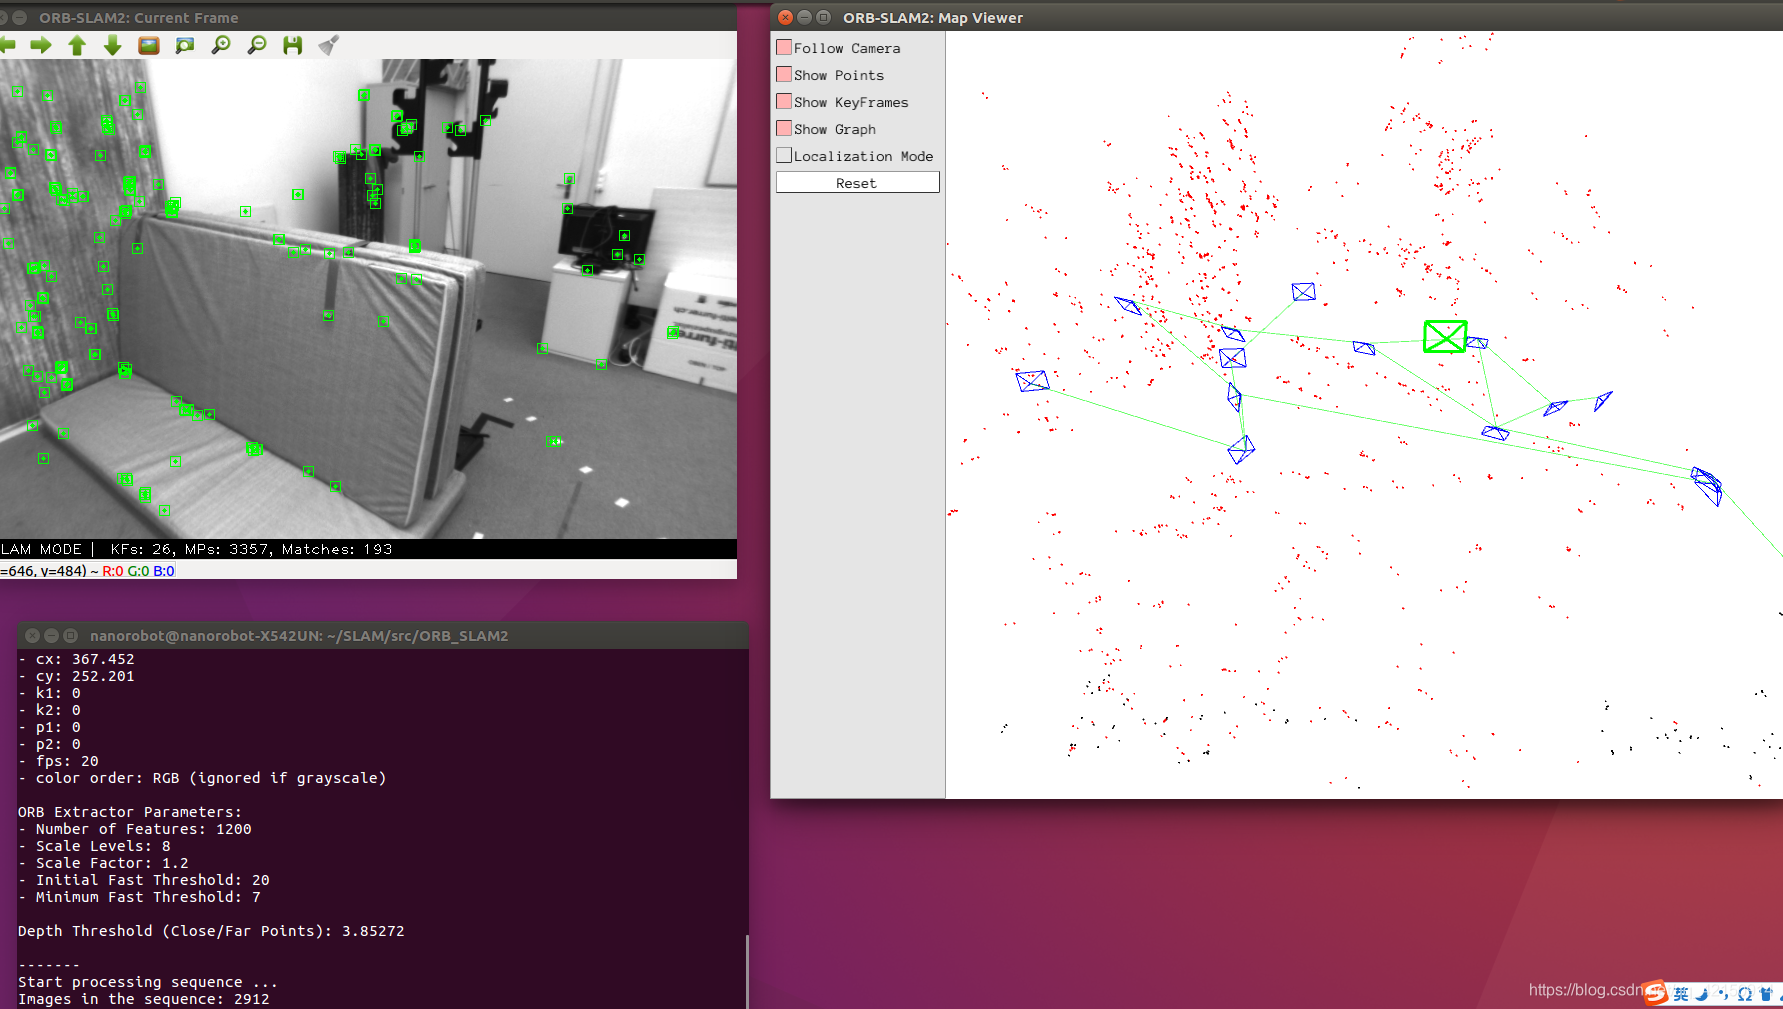Click the green down arrow in Current Frame toolbar

[x=113, y=45]
